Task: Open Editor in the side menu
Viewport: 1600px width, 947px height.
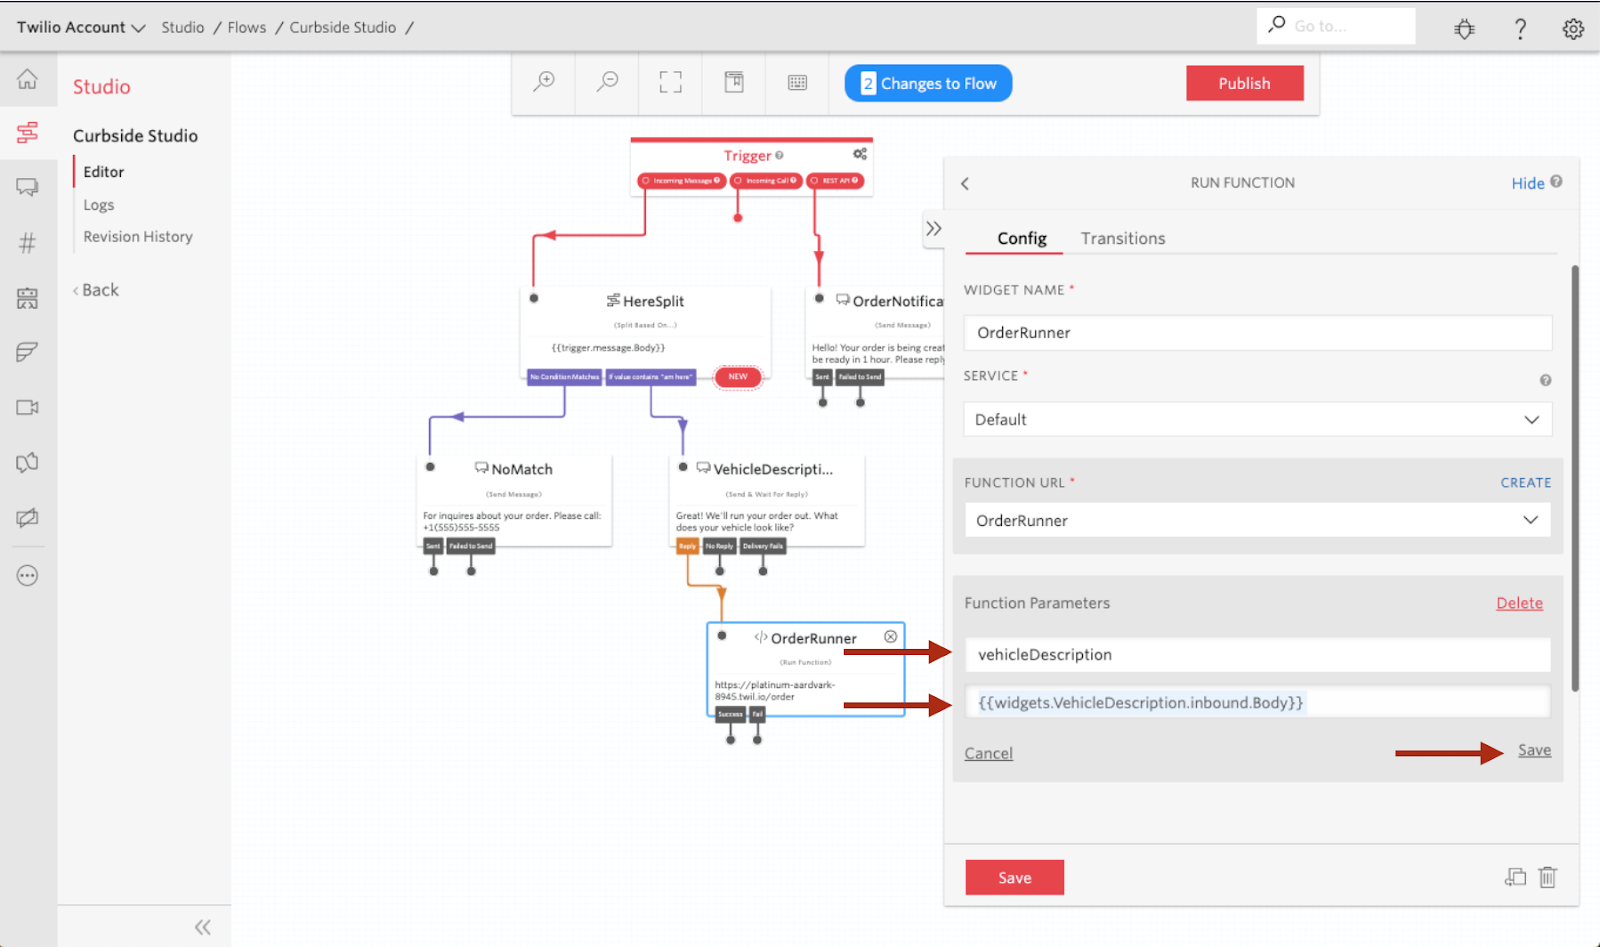Action: [x=104, y=172]
